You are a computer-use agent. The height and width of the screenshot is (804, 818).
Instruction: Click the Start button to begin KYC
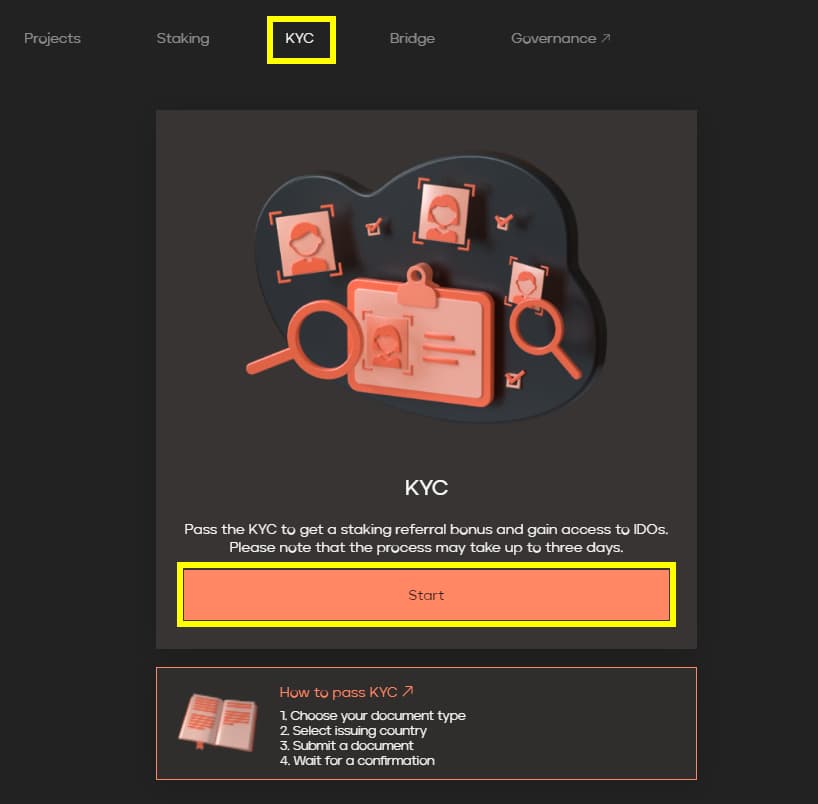click(x=426, y=595)
